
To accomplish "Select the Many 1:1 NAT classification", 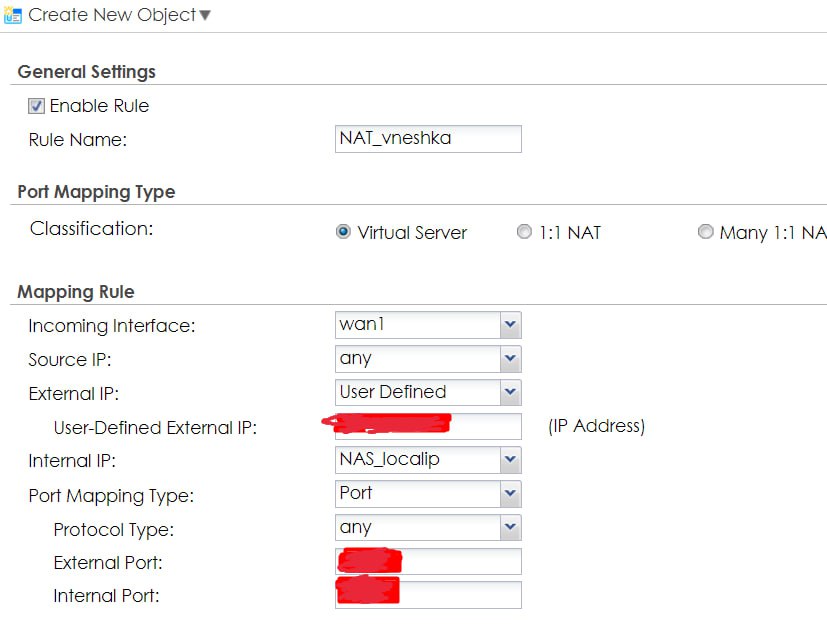I will [705, 232].
